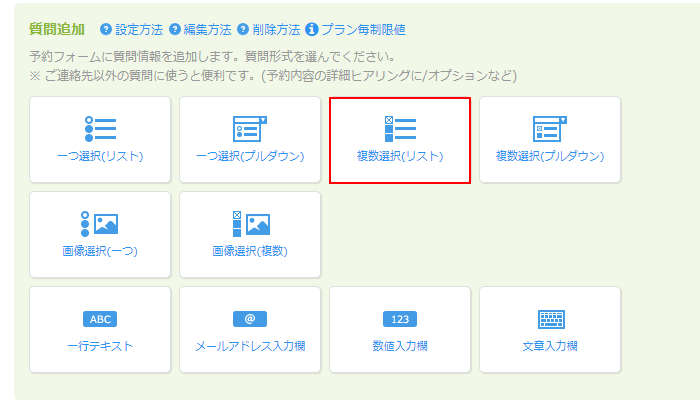
Task: Click the multiple-select pulldown icon
Action: point(550,128)
